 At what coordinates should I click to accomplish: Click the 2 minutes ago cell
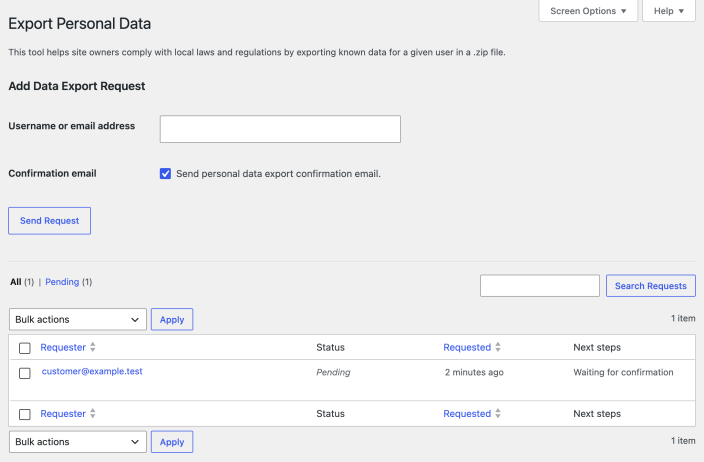coord(474,372)
